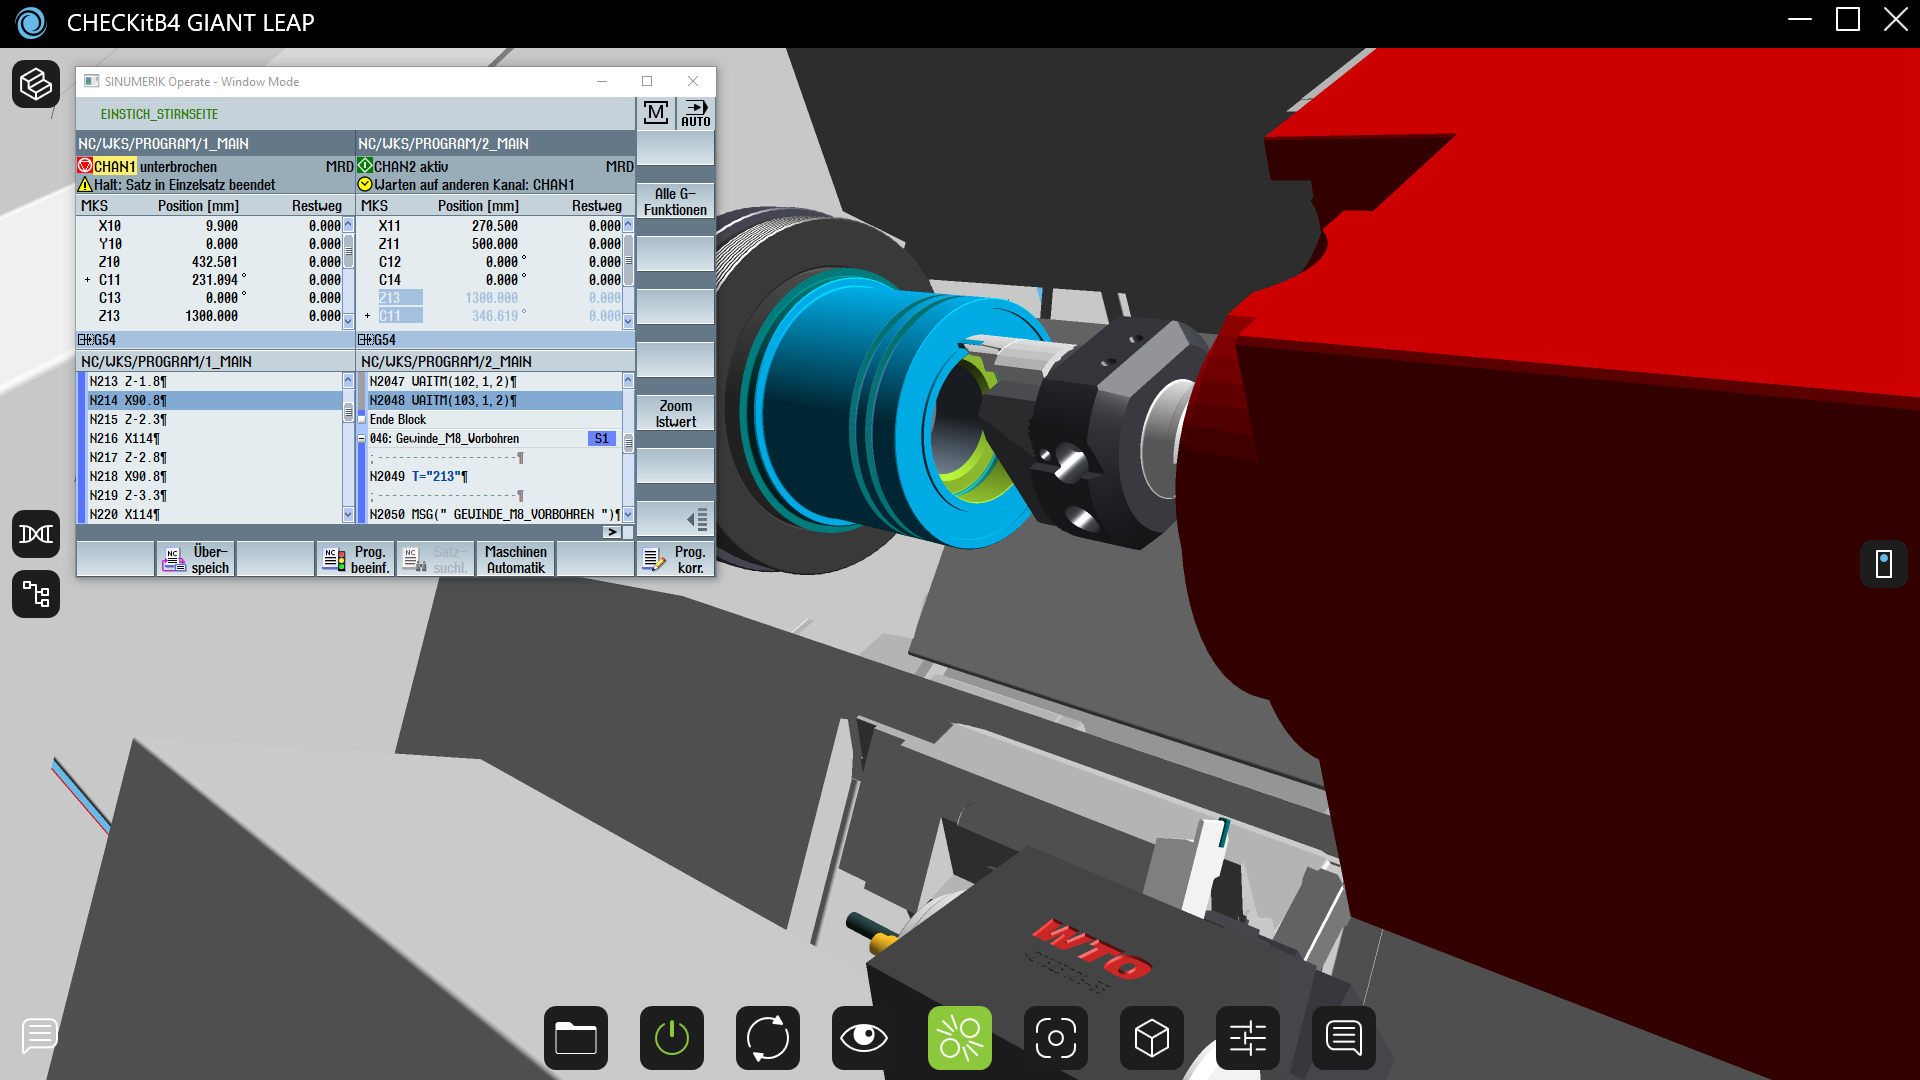1920x1080 pixels.
Task: Click the Zoom Istwert softkey
Action: click(x=675, y=414)
